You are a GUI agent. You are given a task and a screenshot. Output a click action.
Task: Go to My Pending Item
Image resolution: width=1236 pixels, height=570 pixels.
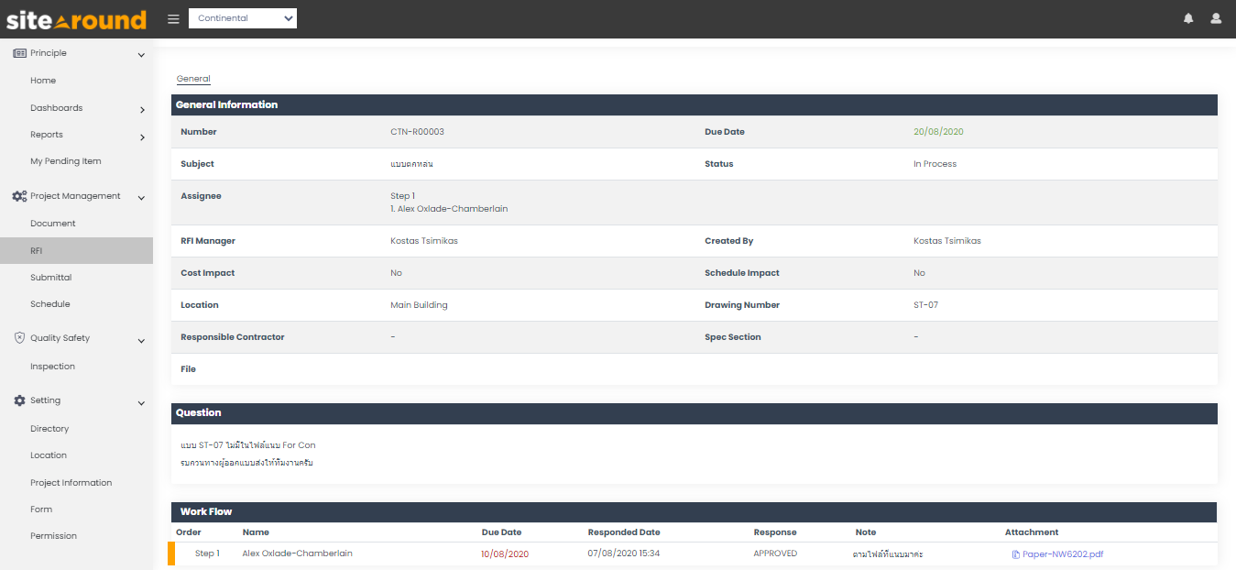tap(65, 161)
